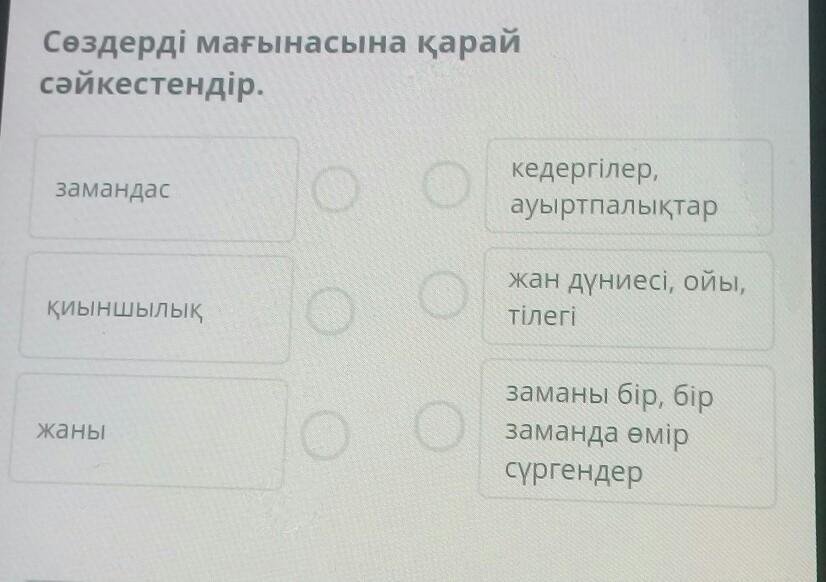Click the circle next to кедергілер, ауыртпалықтар
This screenshot has width=826, height=582.
(x=445, y=184)
